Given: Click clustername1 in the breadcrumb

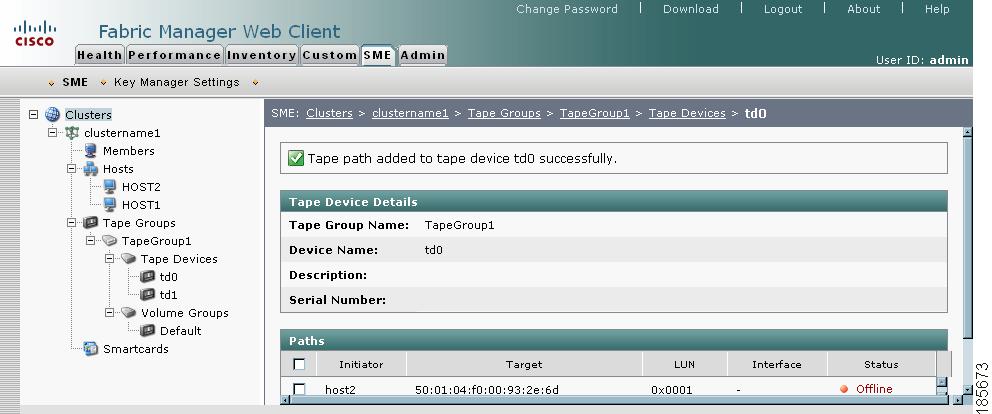Looking at the screenshot, I should (x=410, y=113).
